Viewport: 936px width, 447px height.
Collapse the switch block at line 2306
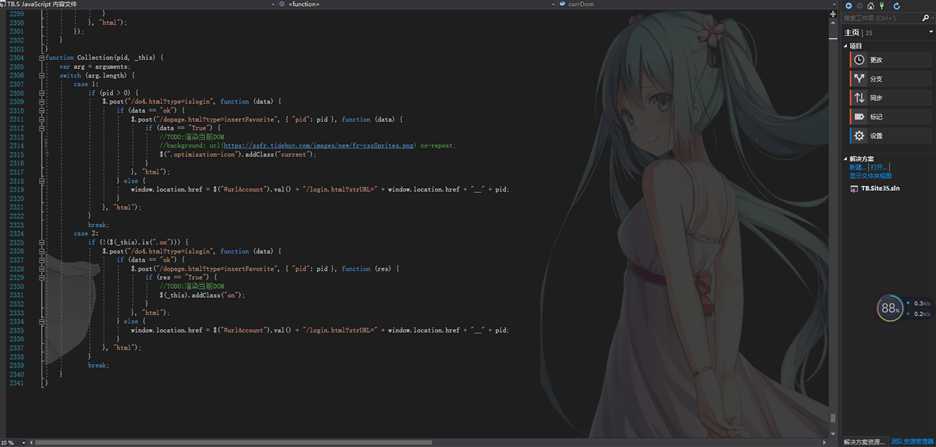(42, 76)
